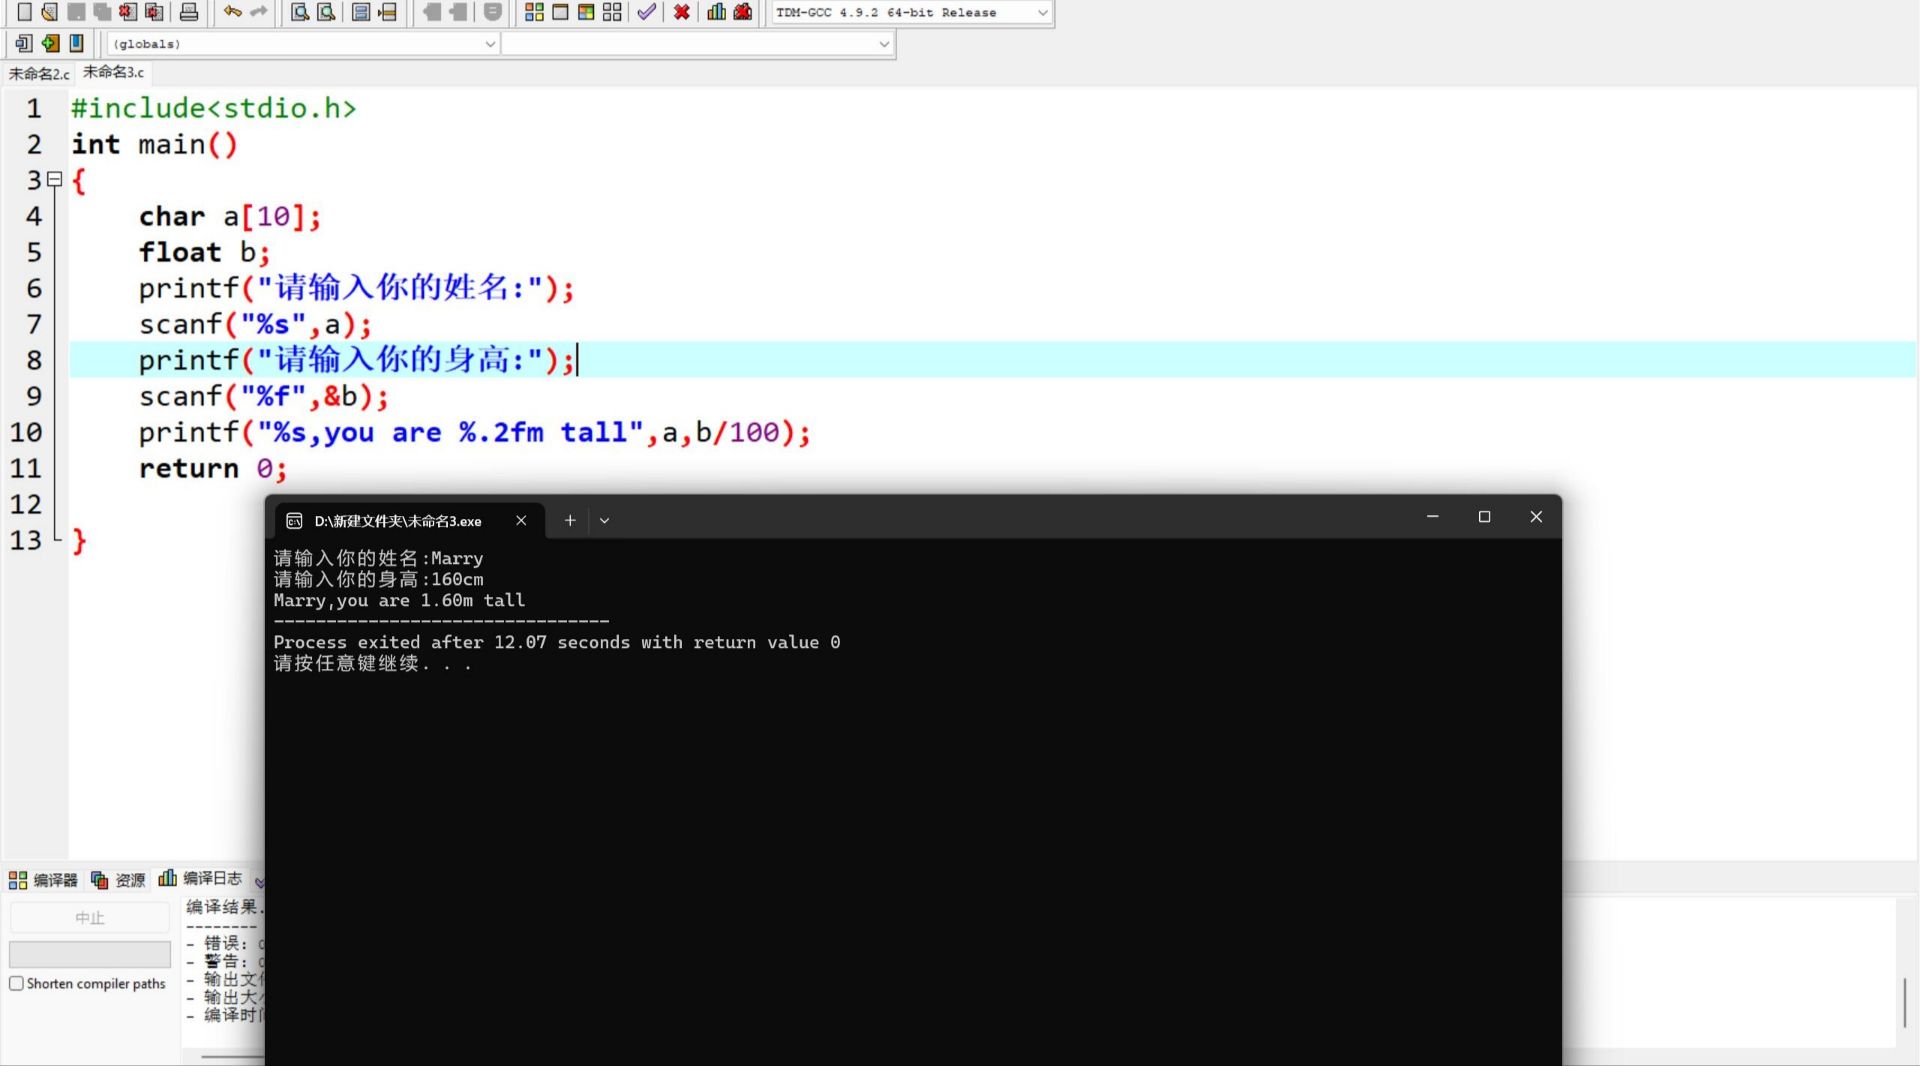Click the scanf("%f",&b); code line
The height and width of the screenshot is (1066, 1920).
pos(263,396)
